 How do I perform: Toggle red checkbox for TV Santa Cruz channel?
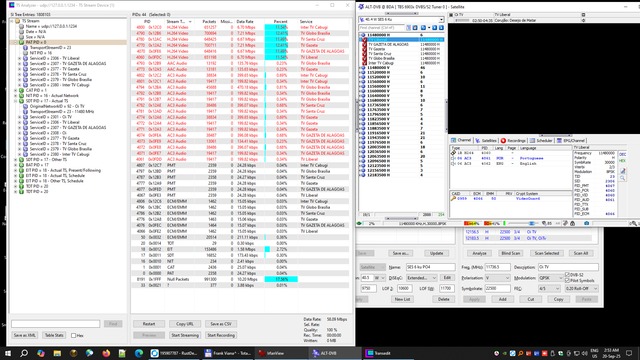point(364,53)
